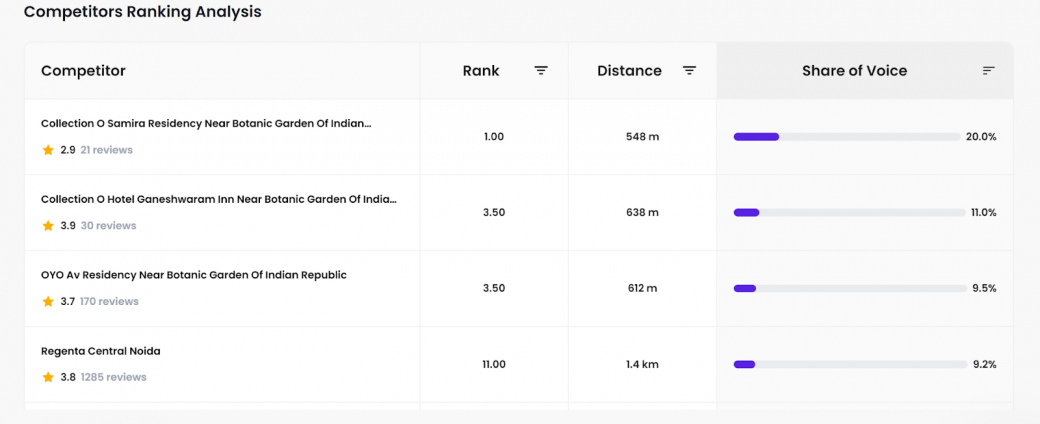Screen dimensions: 1040x424
Task: Click the Share of Voice sort icon
Action: click(x=989, y=71)
